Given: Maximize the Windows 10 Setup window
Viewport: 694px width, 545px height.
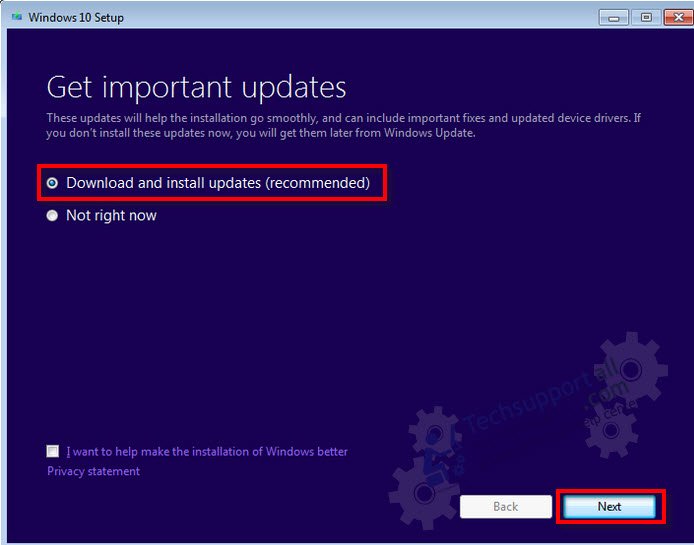Looking at the screenshot, I should (646, 18).
